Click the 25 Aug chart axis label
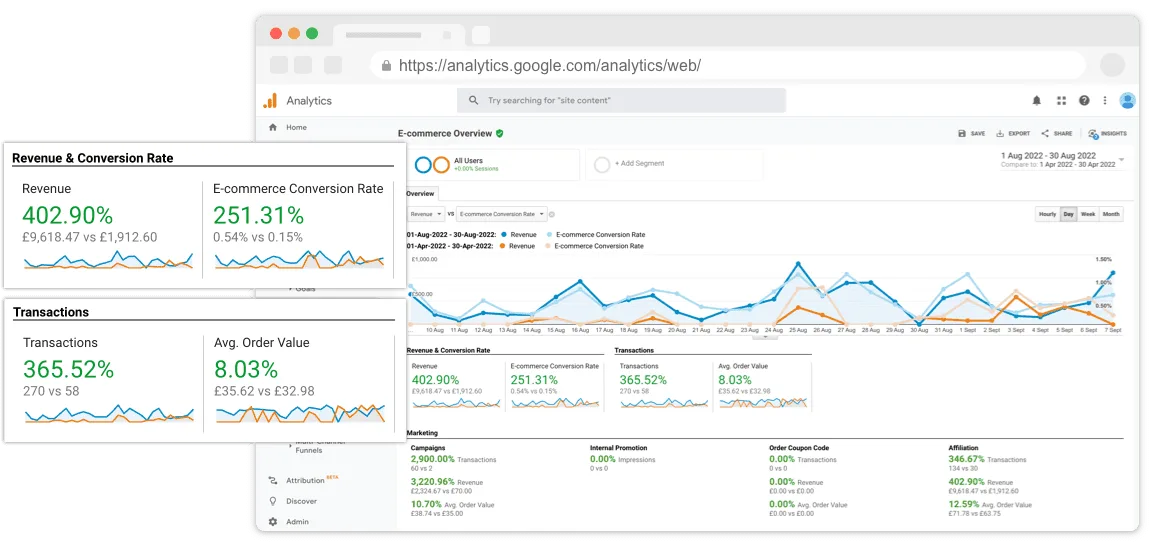The height and width of the screenshot is (549, 1156). [x=797, y=331]
